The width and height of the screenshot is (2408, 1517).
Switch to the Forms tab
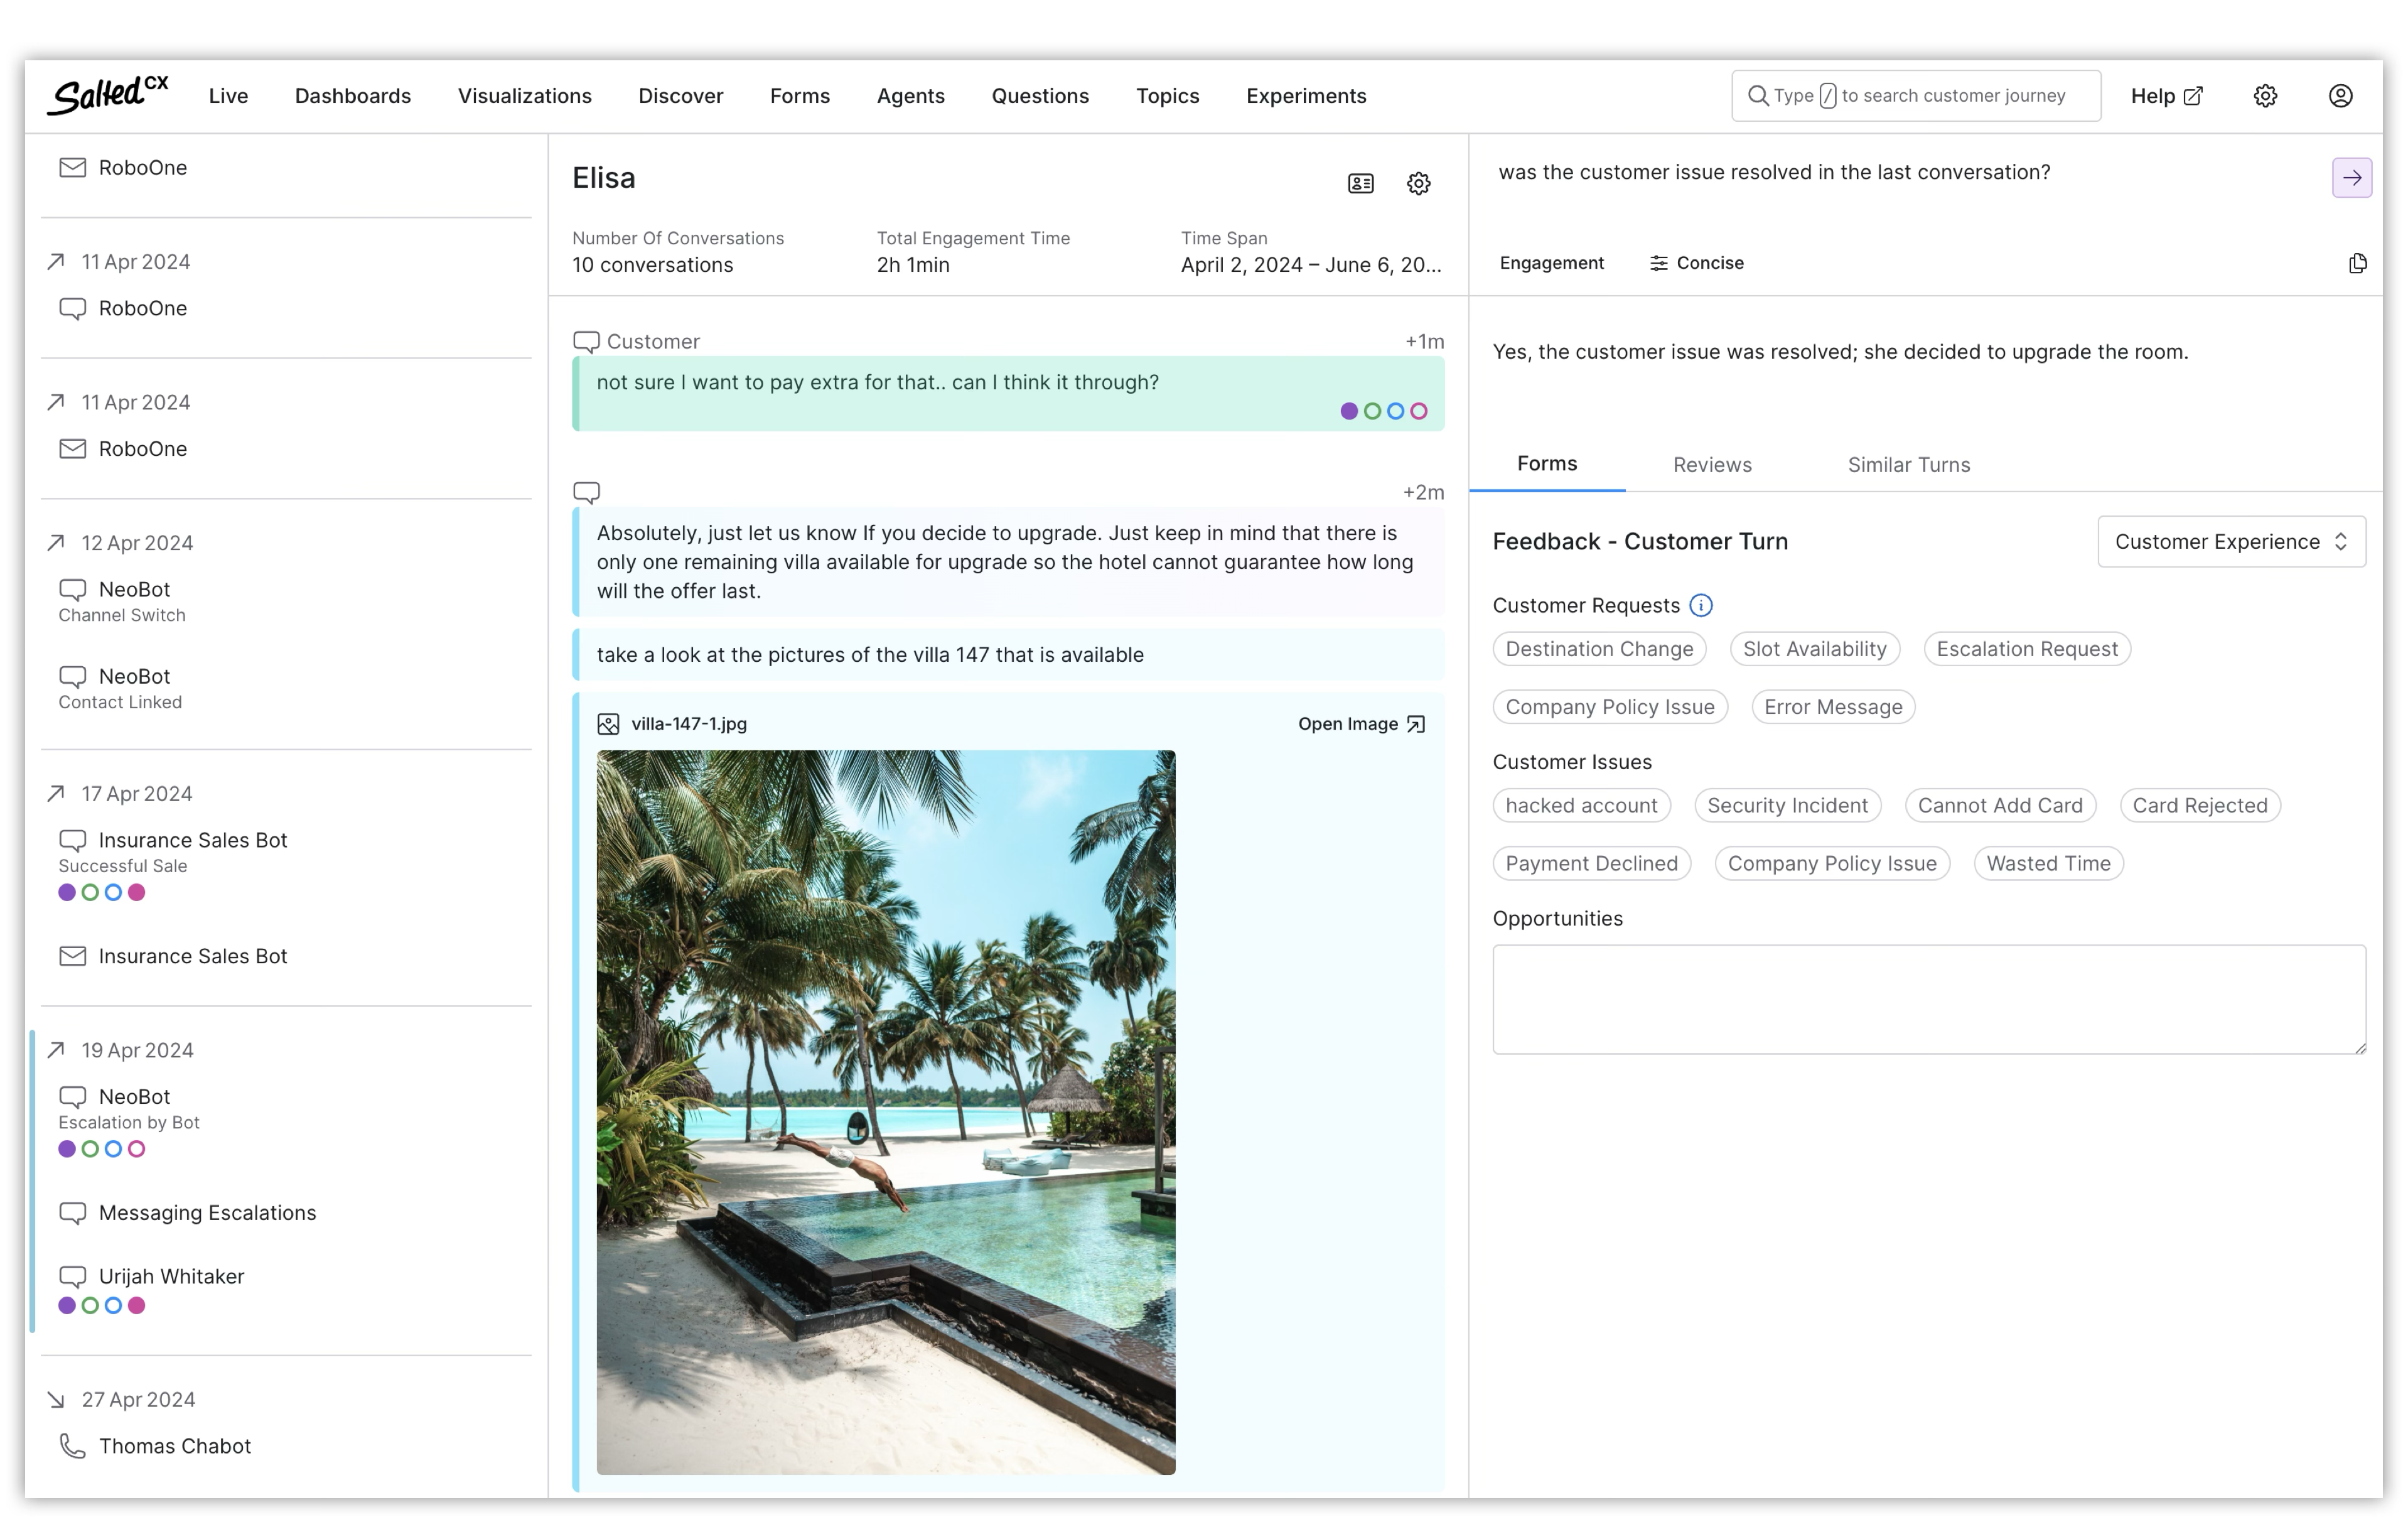click(1546, 464)
